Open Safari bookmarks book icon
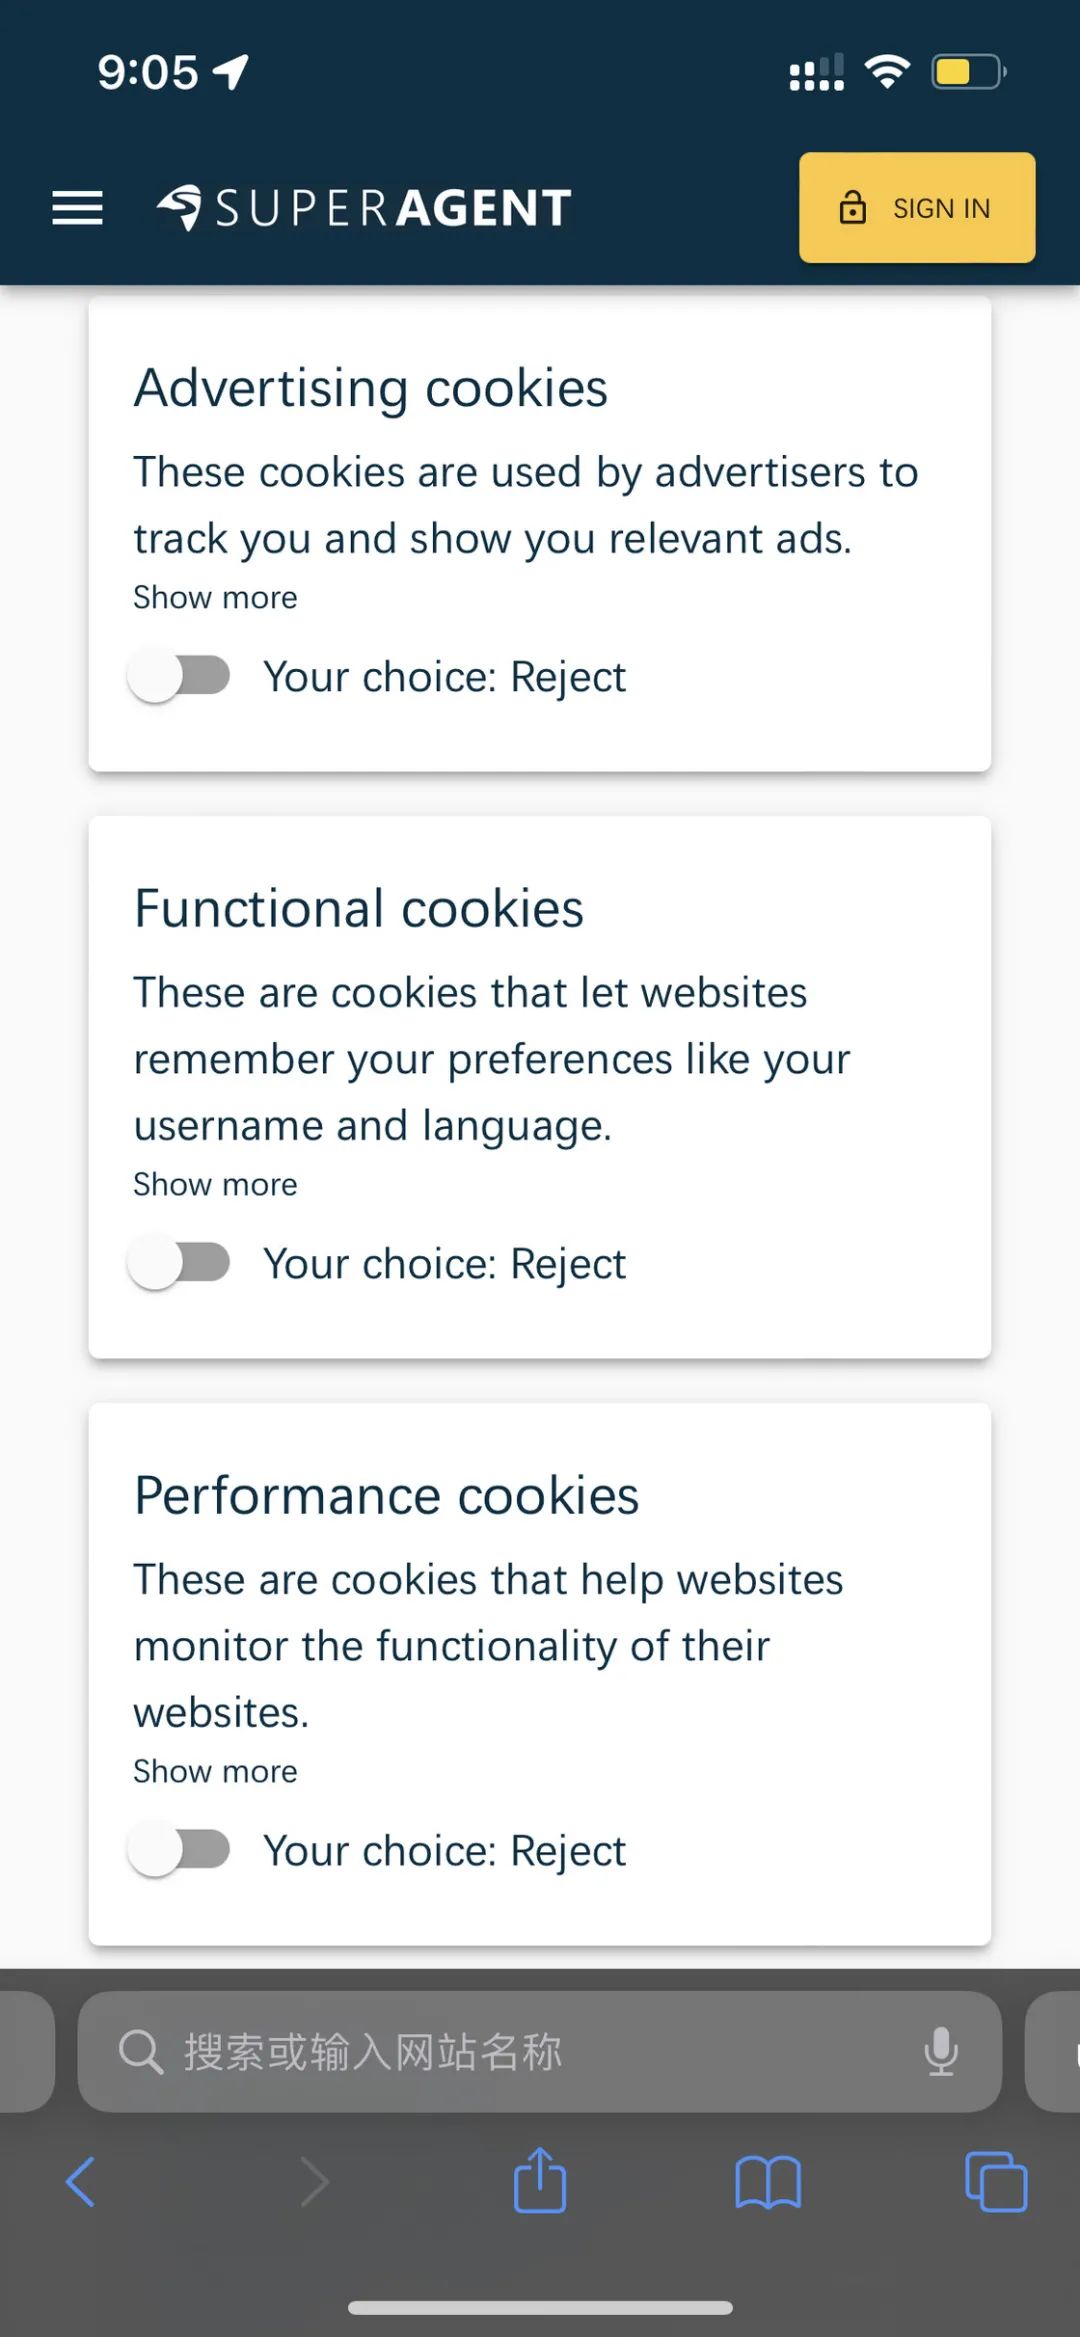 pyautogui.click(x=767, y=2181)
